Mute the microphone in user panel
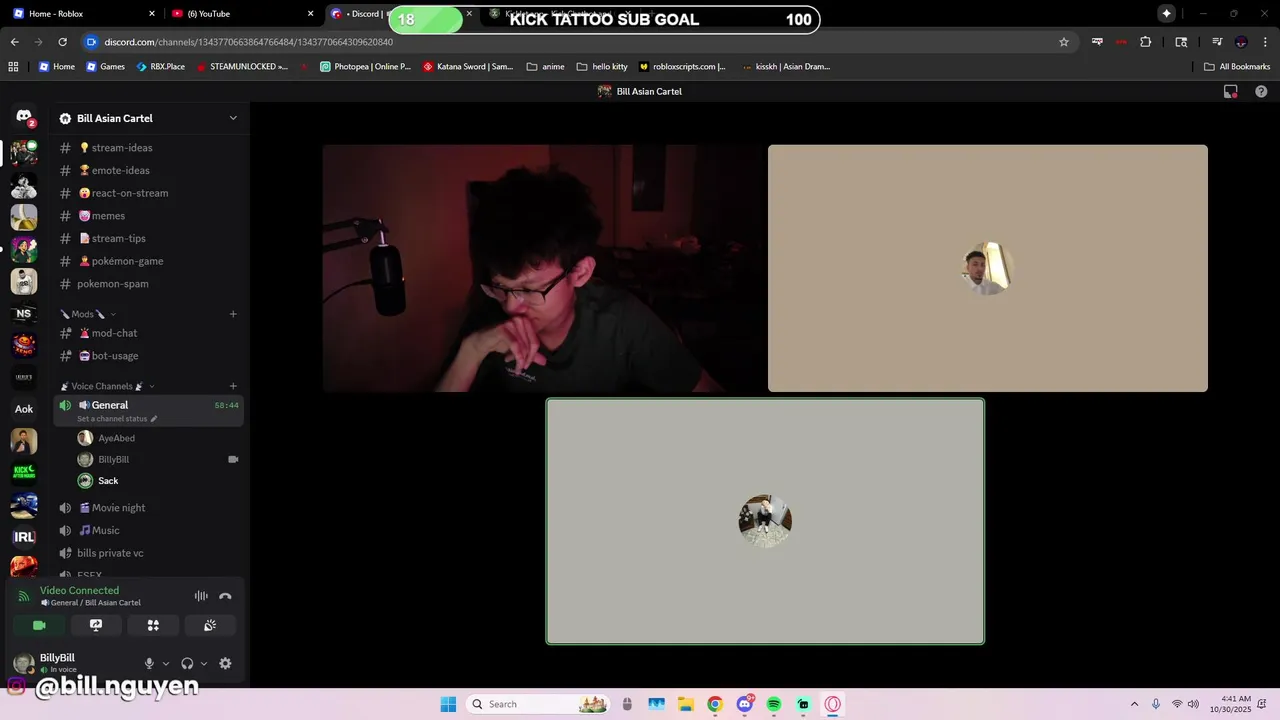1280x720 pixels. (149, 663)
